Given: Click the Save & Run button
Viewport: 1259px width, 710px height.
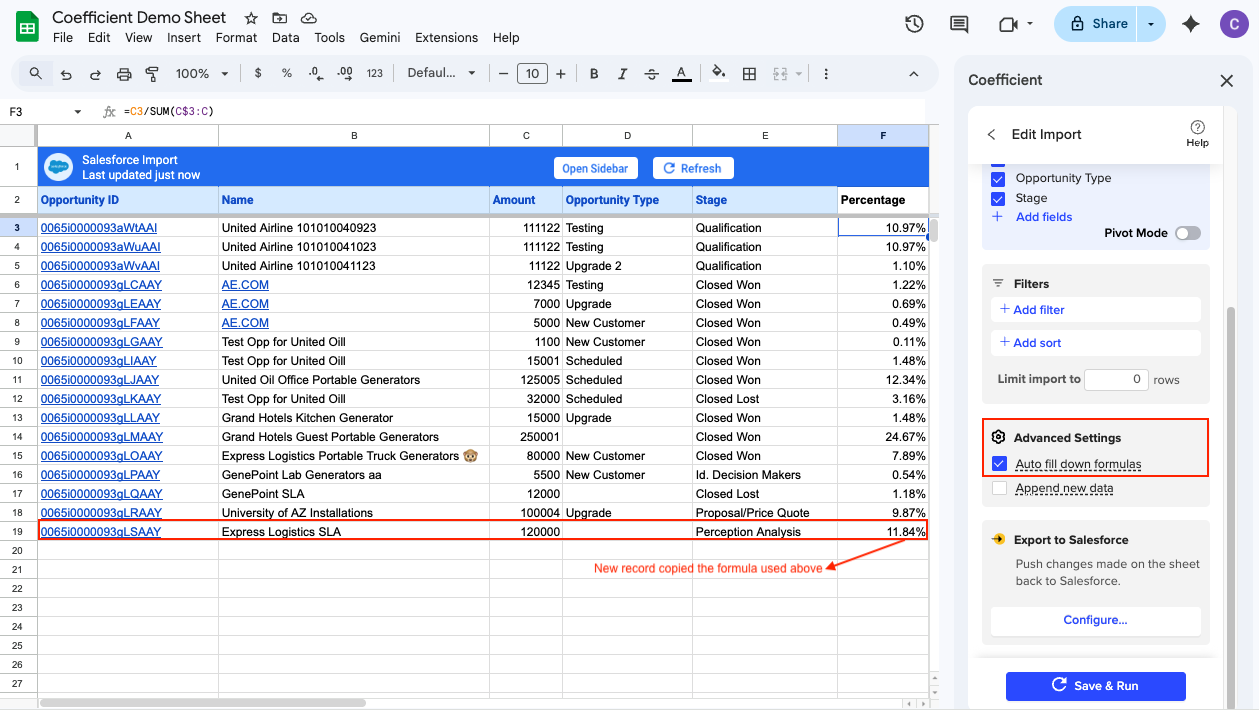Looking at the screenshot, I should 1095,686.
